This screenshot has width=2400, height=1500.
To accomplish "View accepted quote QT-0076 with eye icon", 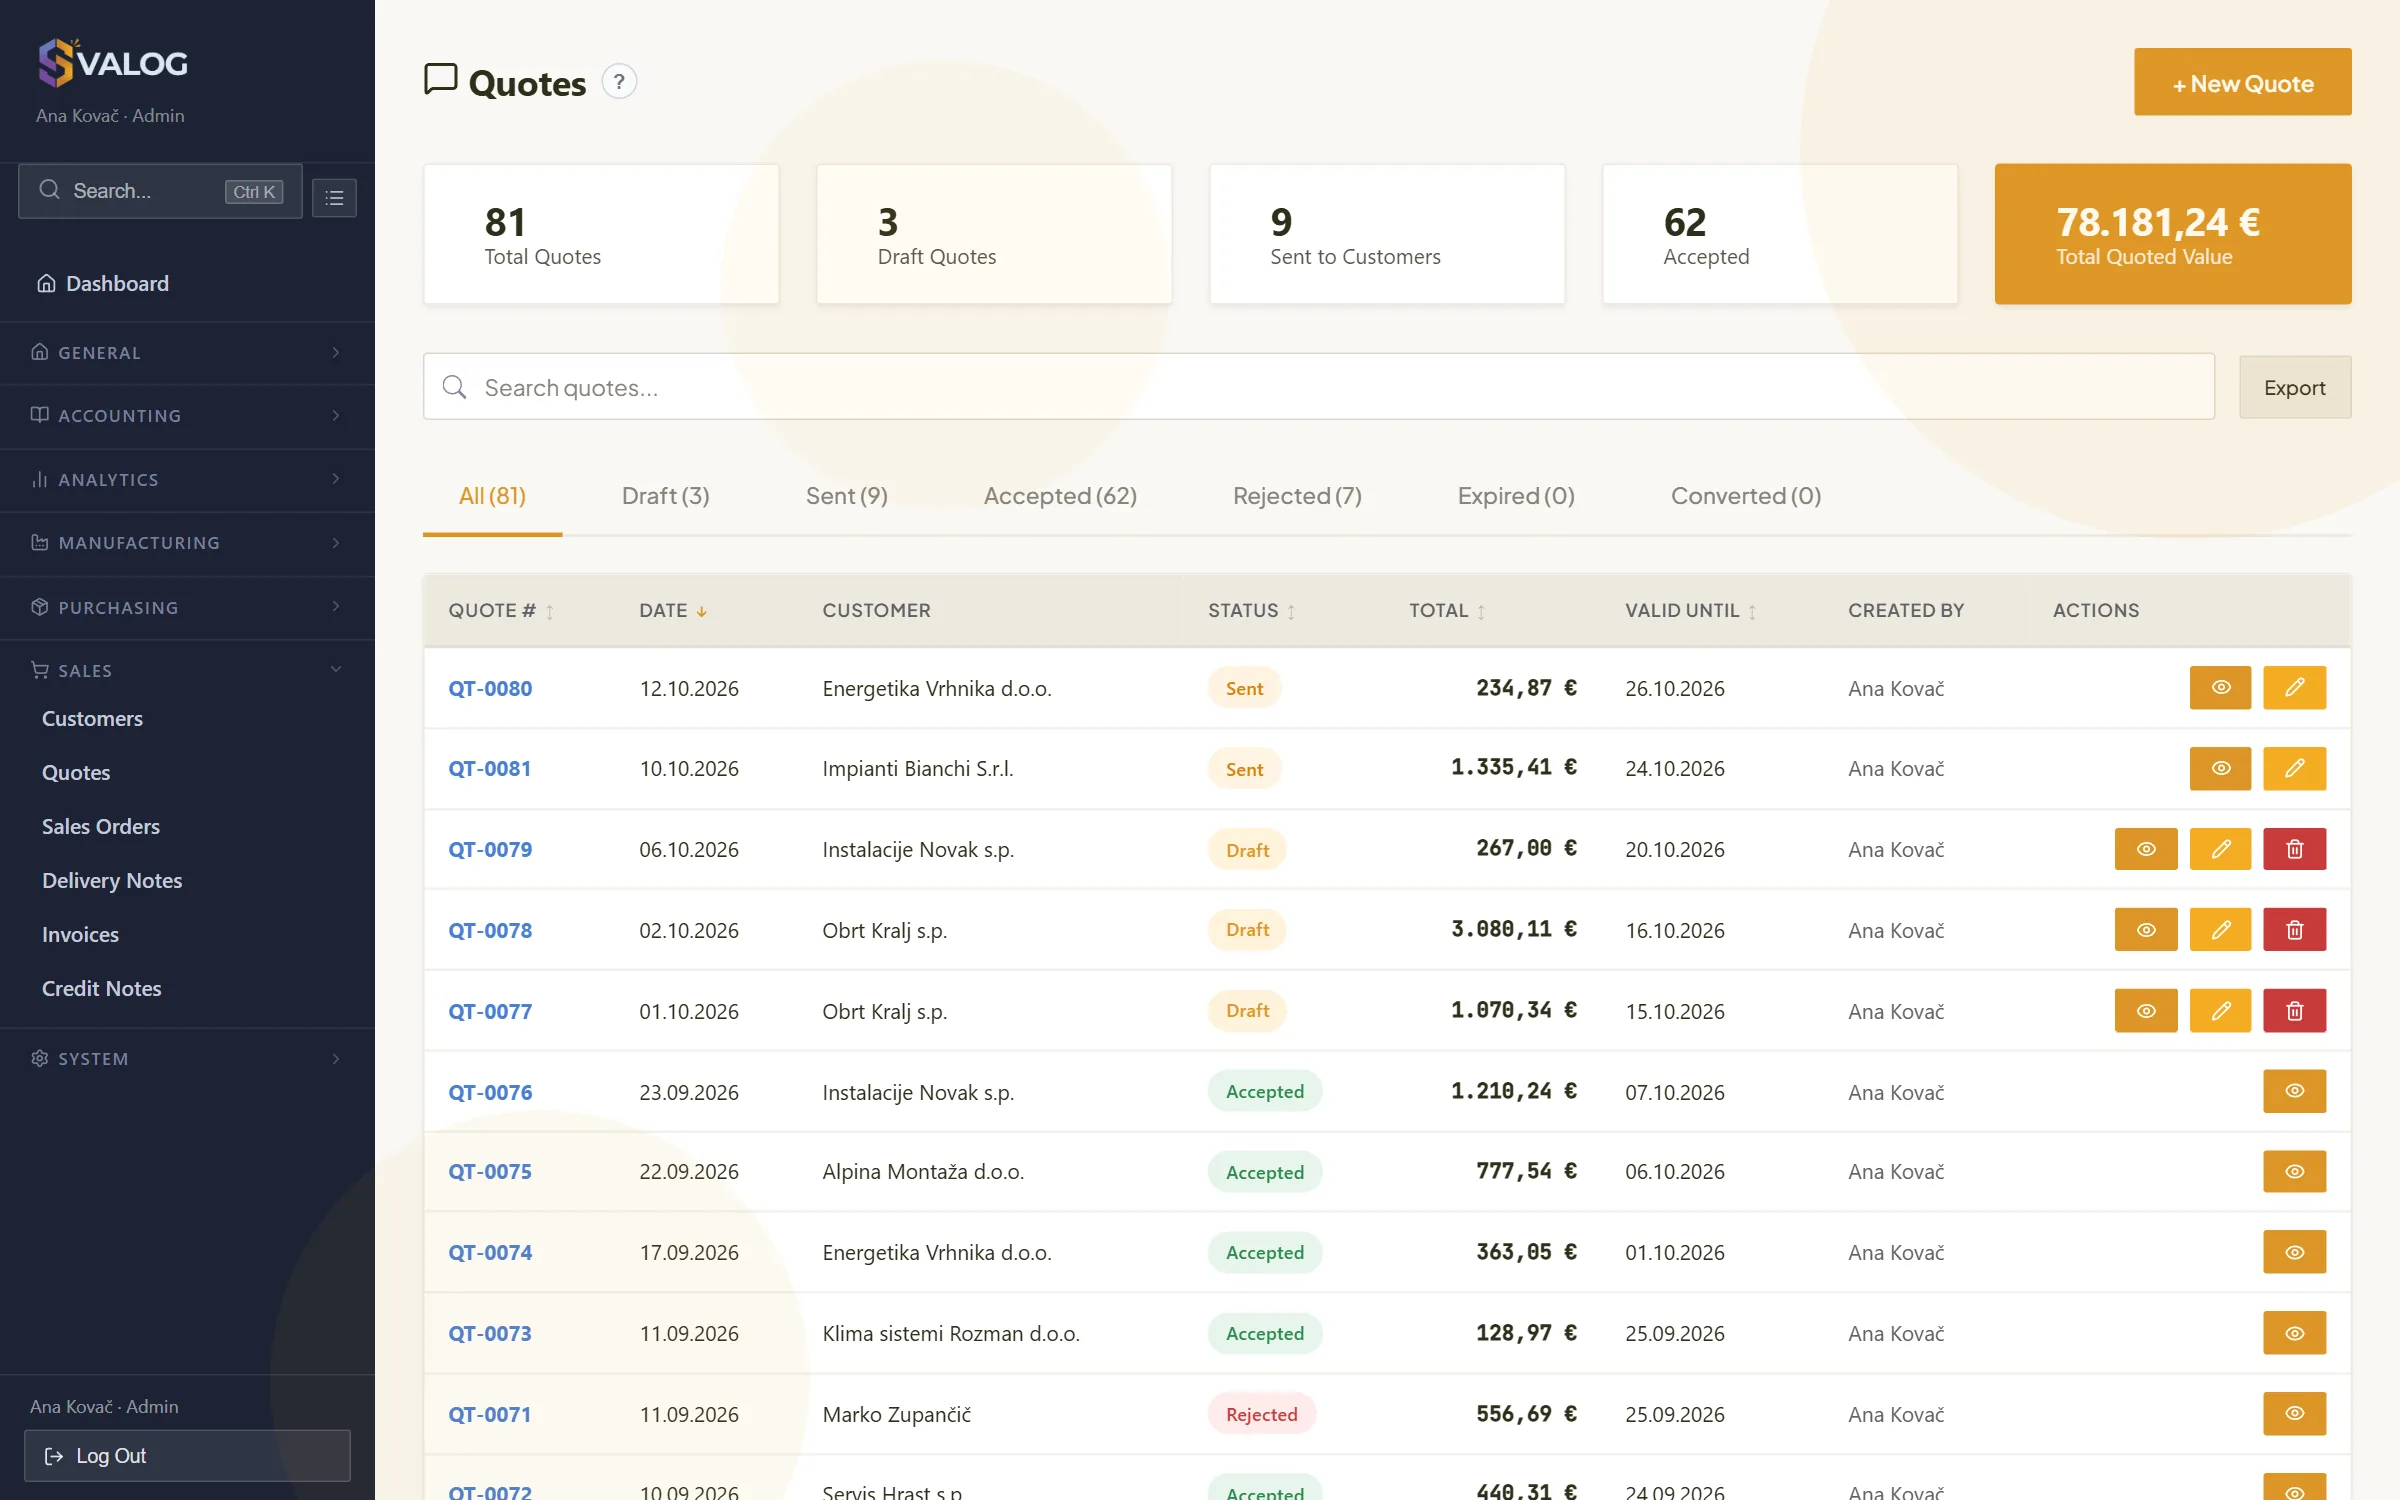I will (x=2295, y=1091).
